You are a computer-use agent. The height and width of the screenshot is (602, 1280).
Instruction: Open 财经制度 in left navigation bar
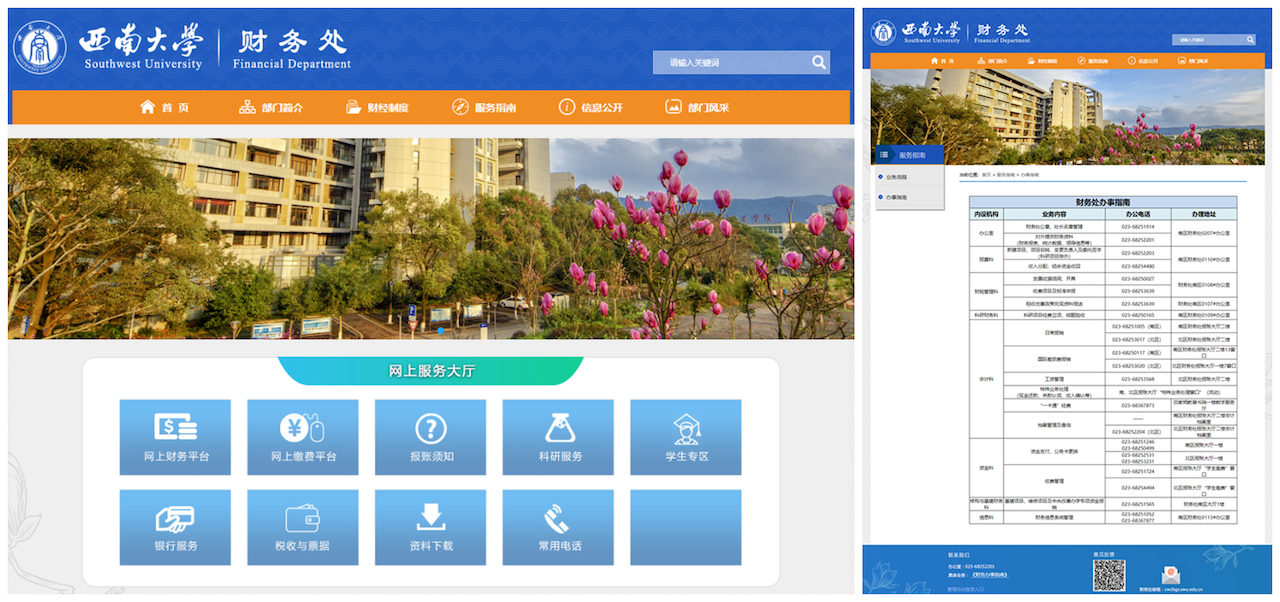(377, 108)
